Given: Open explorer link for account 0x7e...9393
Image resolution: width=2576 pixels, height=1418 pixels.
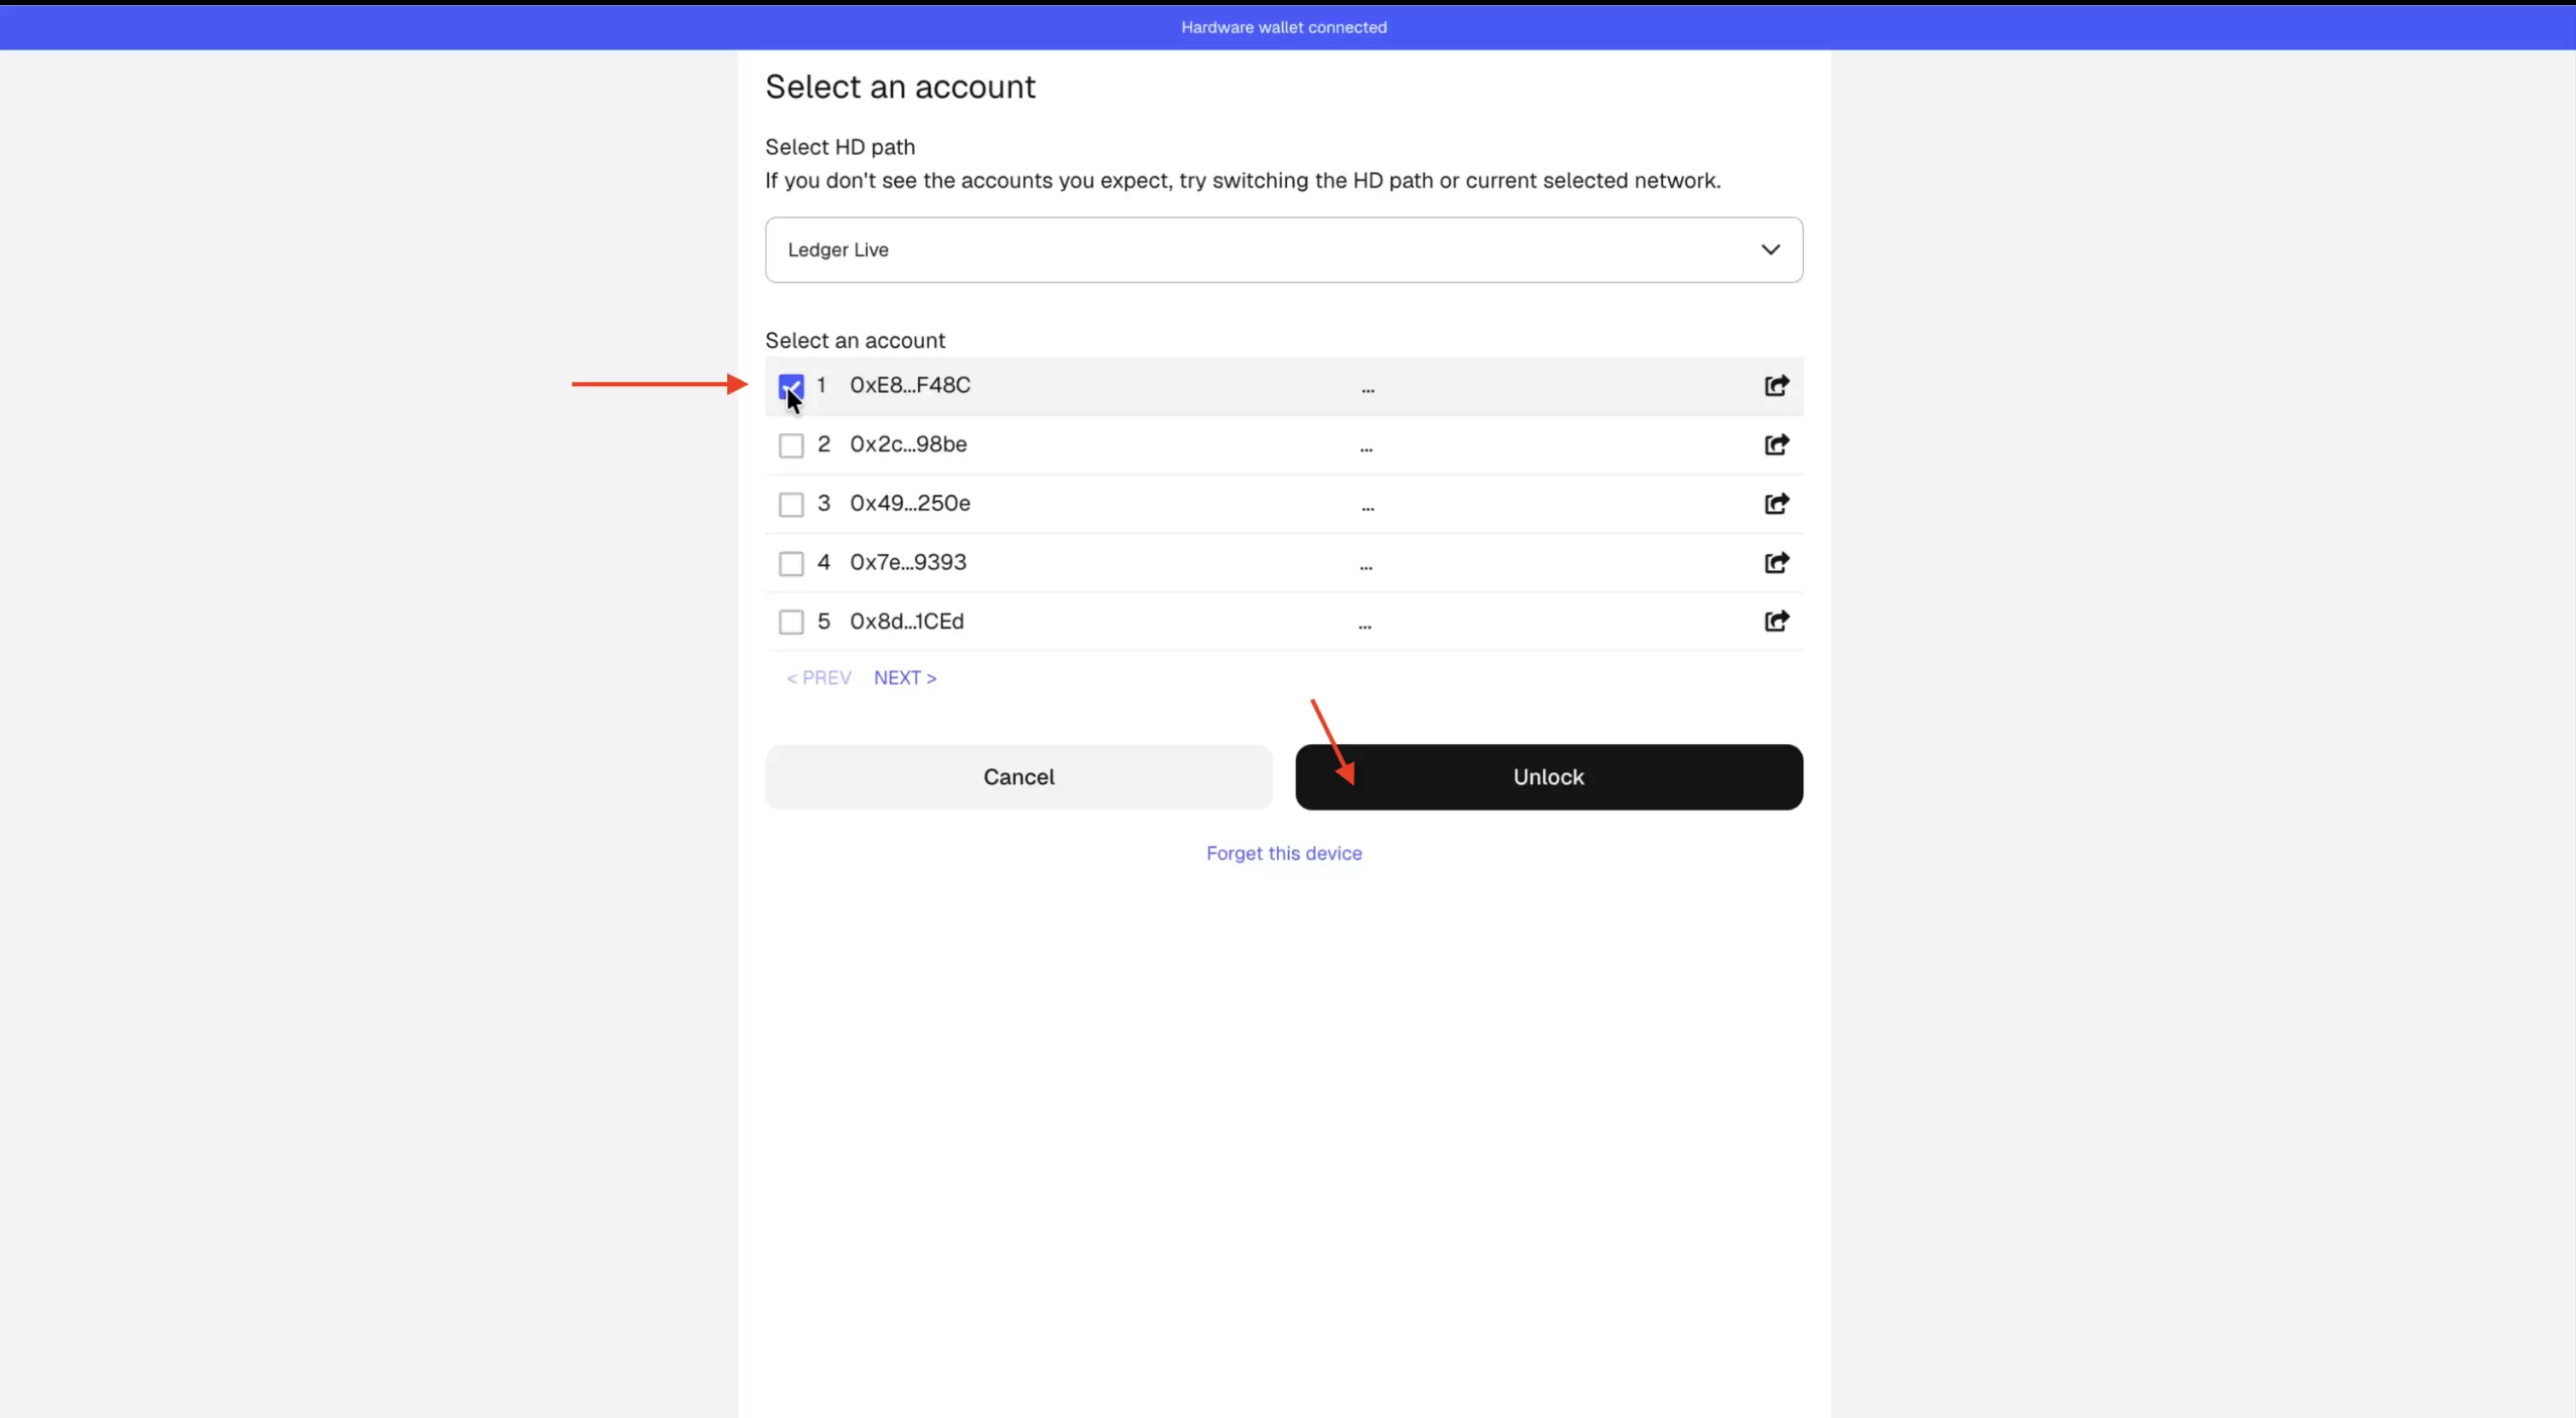Looking at the screenshot, I should pyautogui.click(x=1776, y=562).
